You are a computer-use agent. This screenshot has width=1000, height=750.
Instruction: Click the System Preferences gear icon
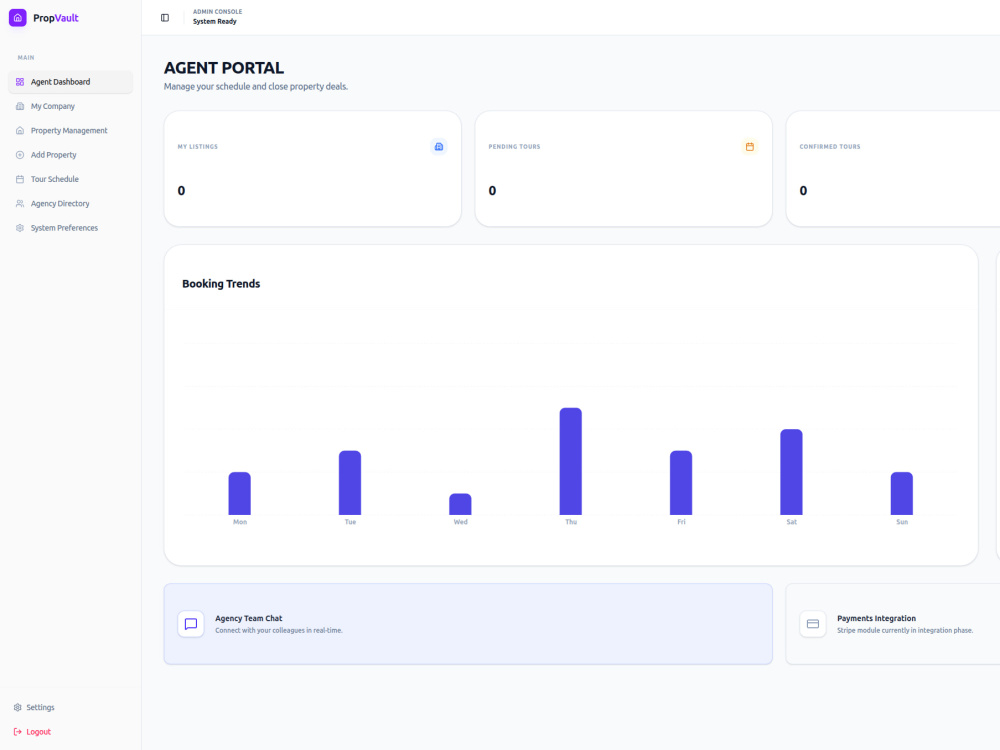click(20, 228)
